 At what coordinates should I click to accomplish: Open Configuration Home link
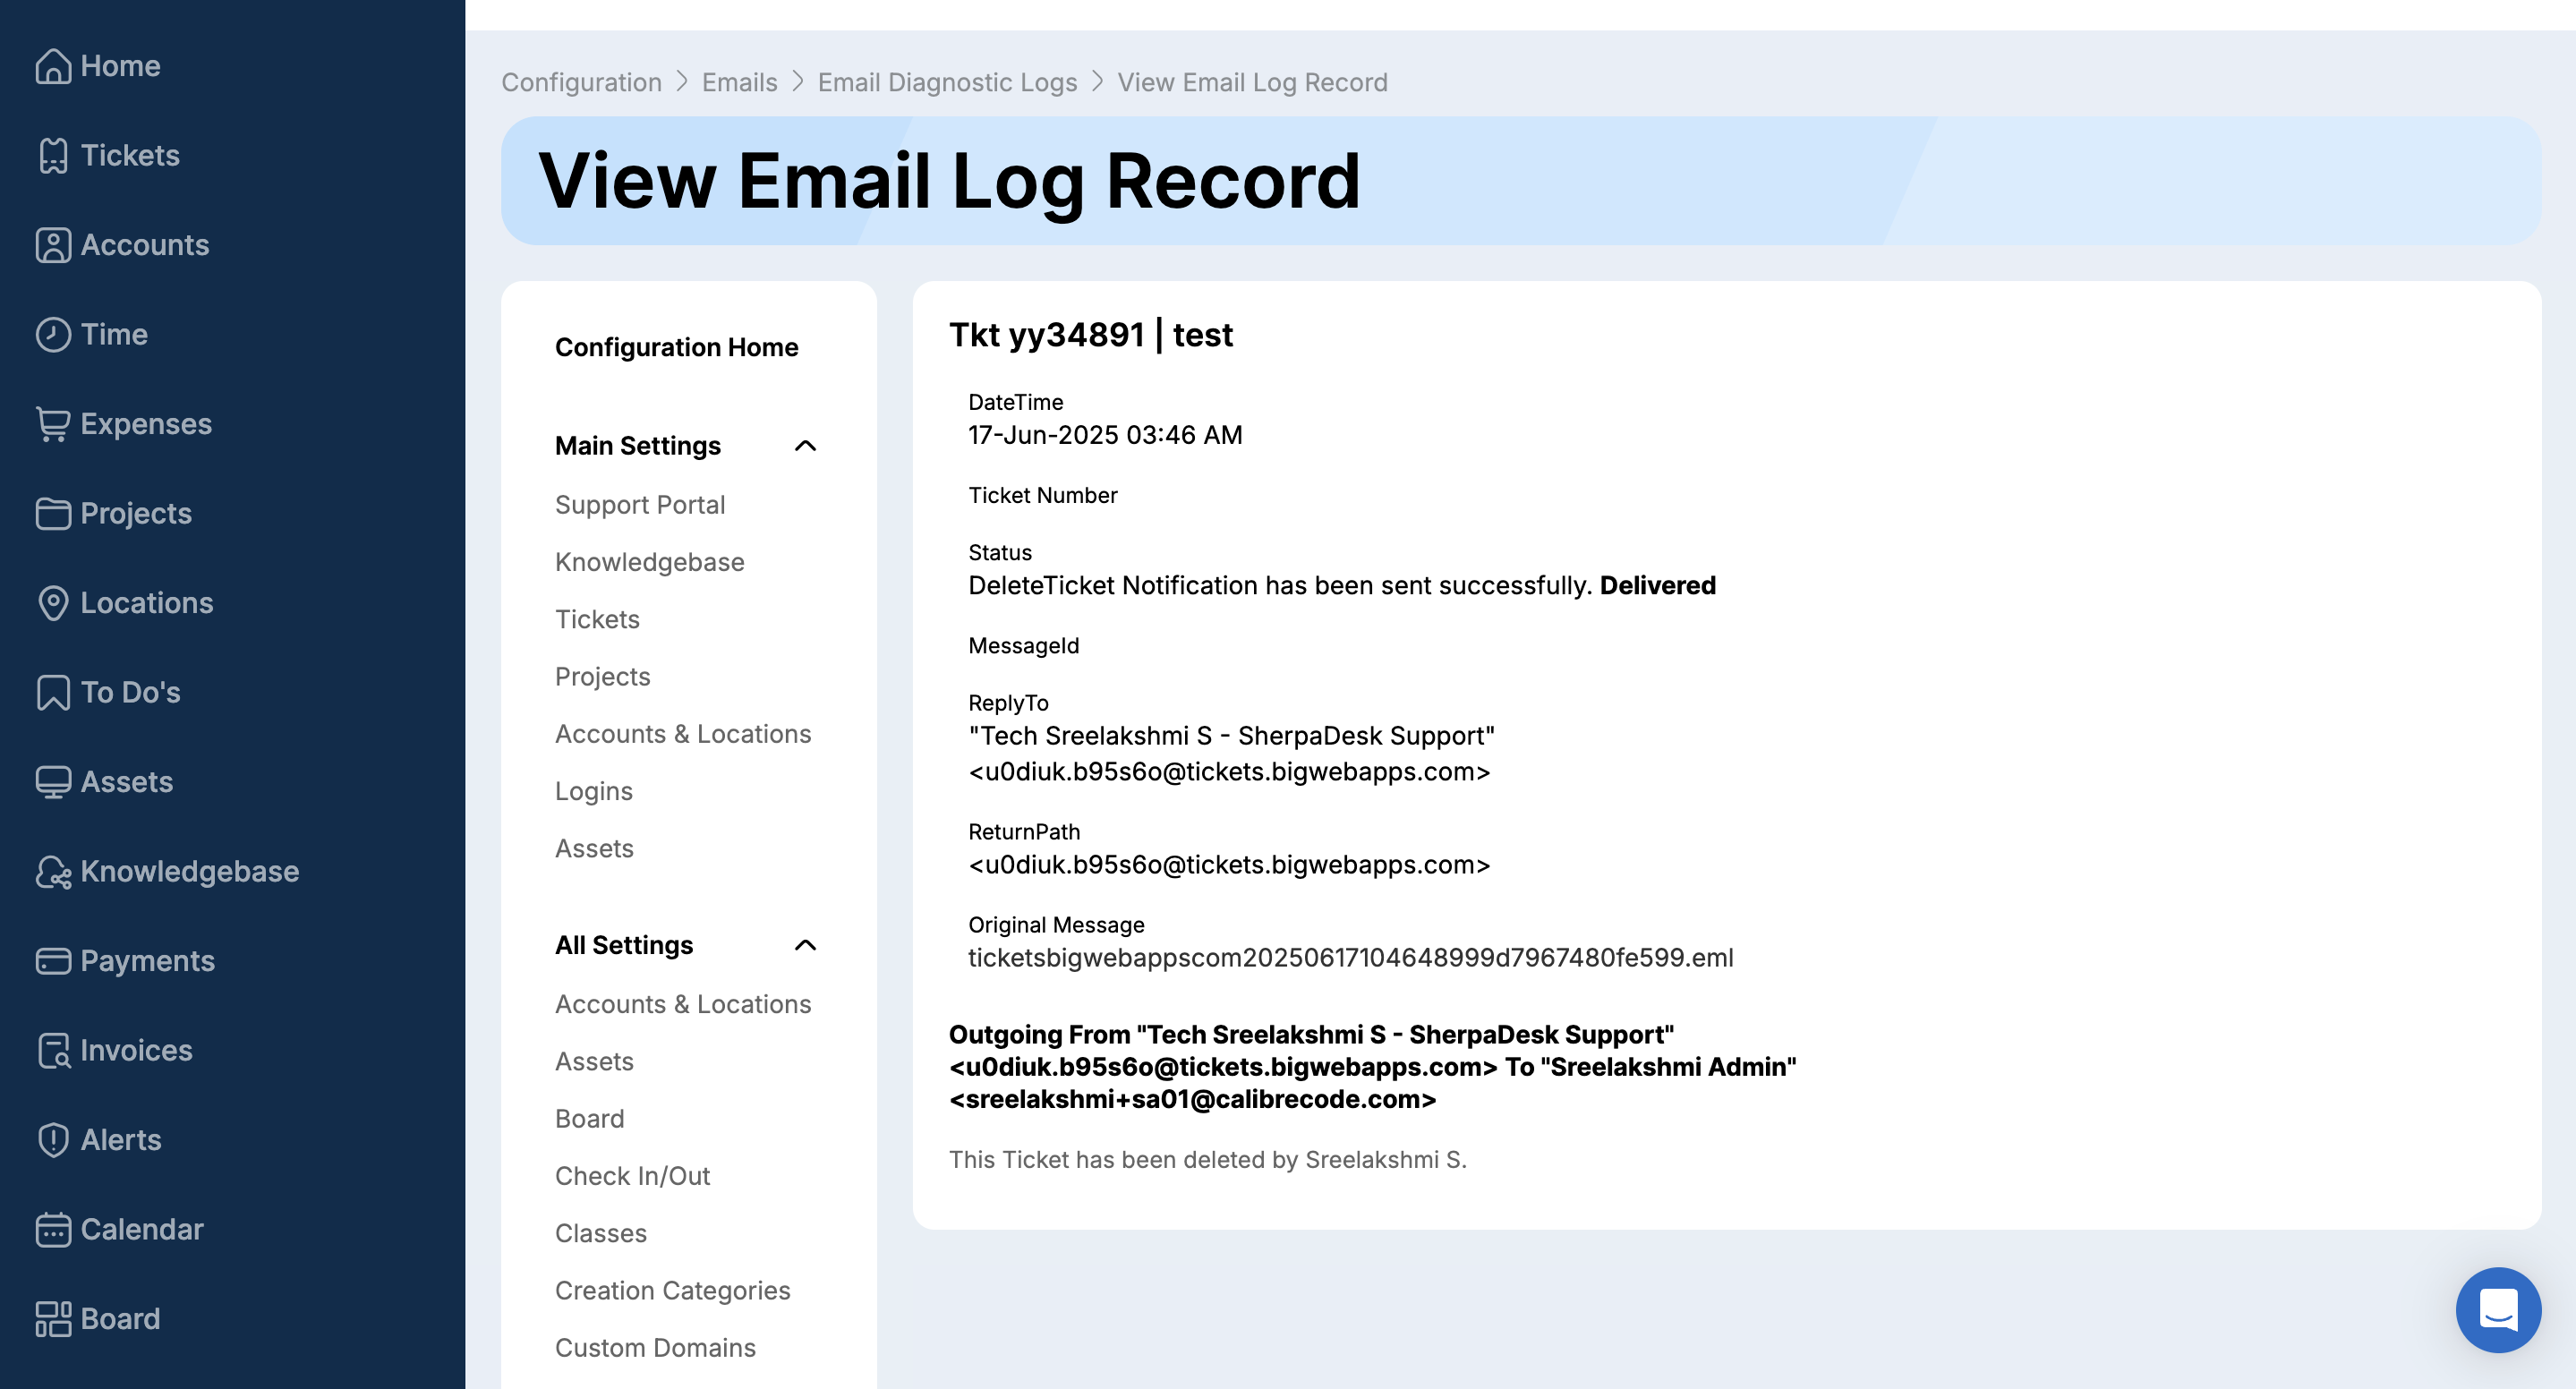point(676,347)
